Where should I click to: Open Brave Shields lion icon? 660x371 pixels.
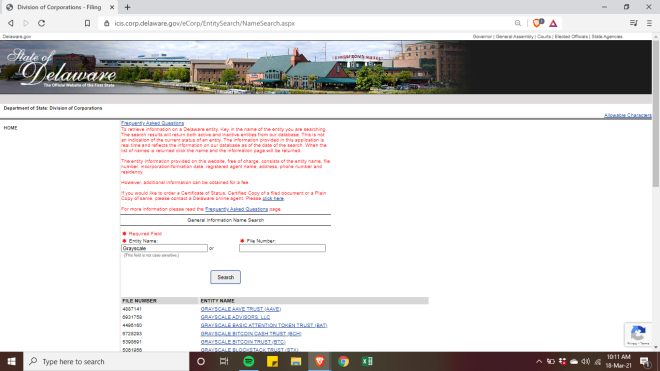538,23
